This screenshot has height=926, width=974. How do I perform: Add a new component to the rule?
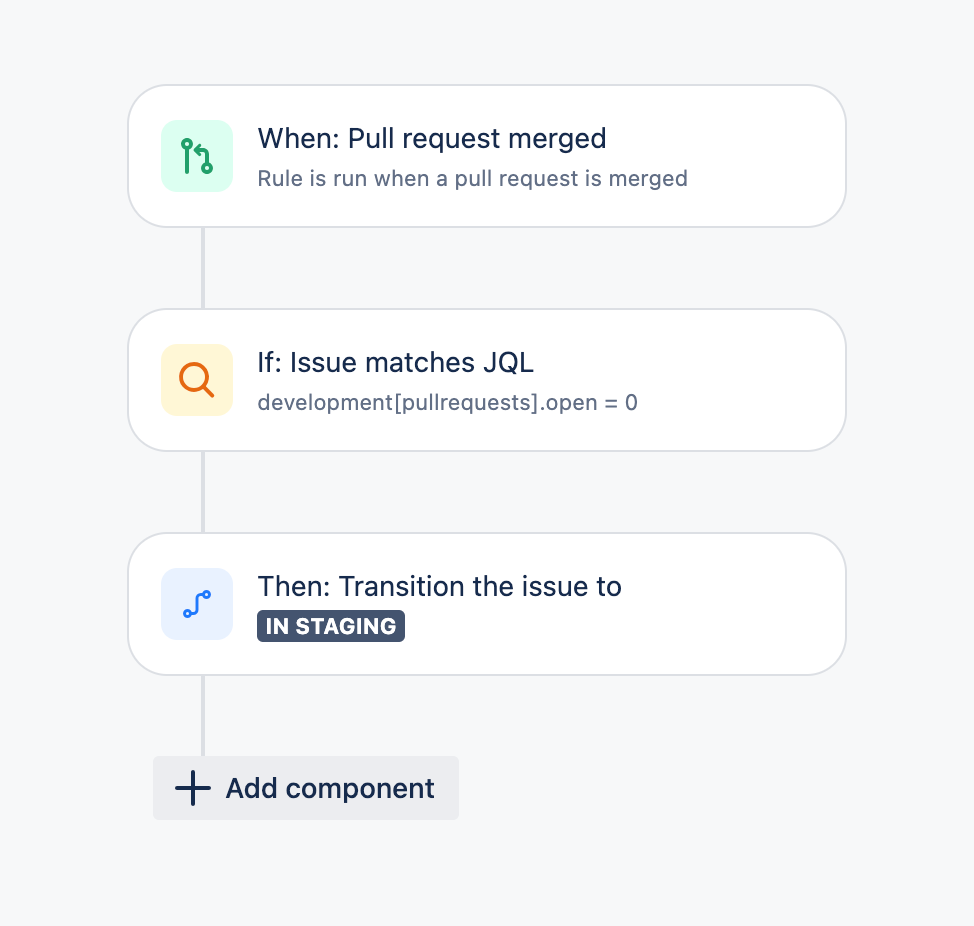(x=306, y=788)
